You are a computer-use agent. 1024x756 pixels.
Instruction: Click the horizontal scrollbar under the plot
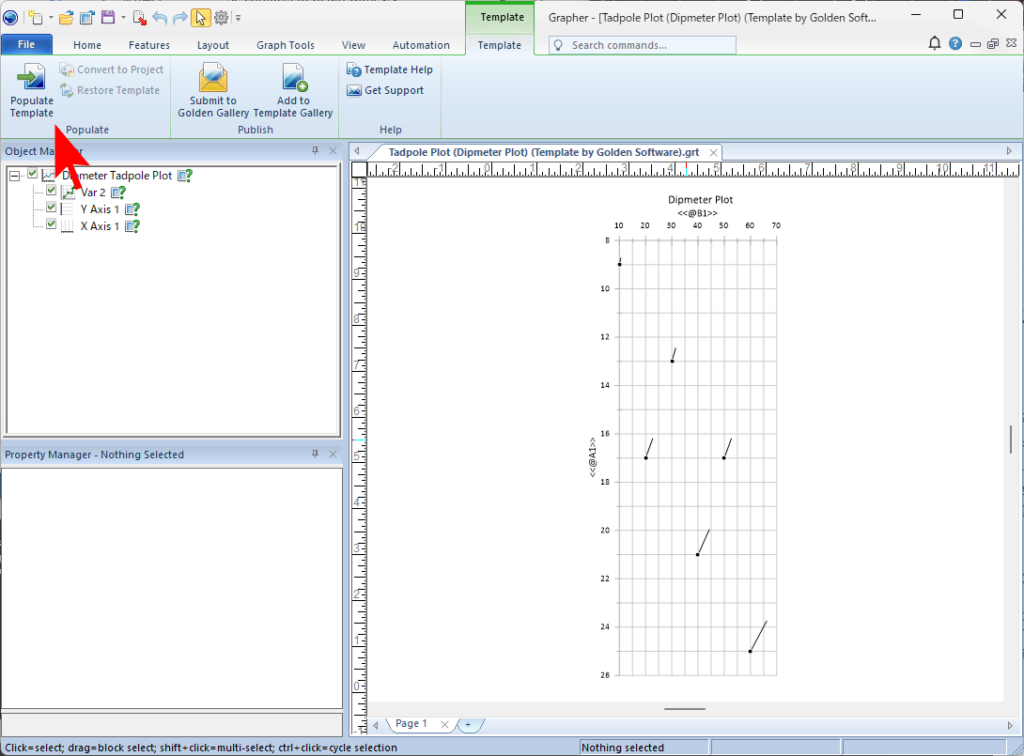click(684, 709)
